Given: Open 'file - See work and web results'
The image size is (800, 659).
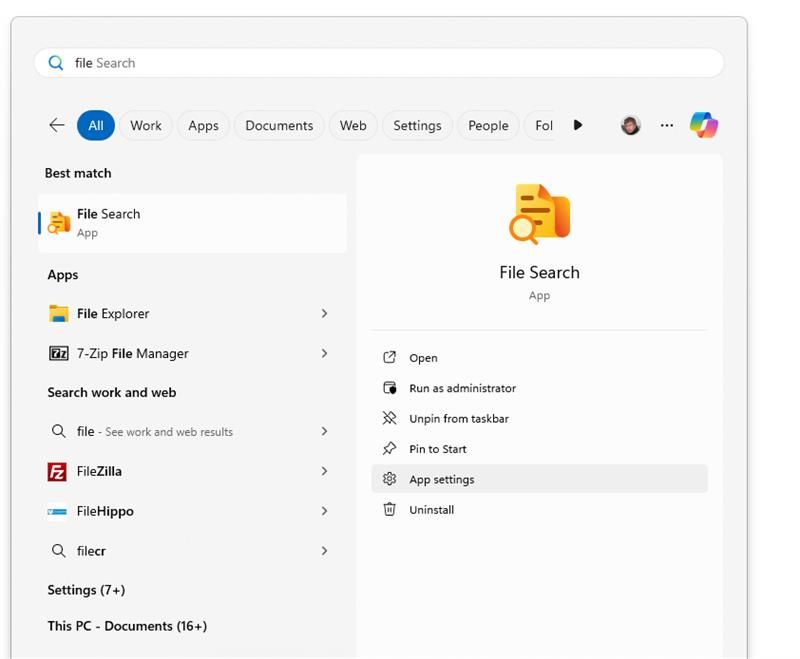Looking at the screenshot, I should [192, 432].
